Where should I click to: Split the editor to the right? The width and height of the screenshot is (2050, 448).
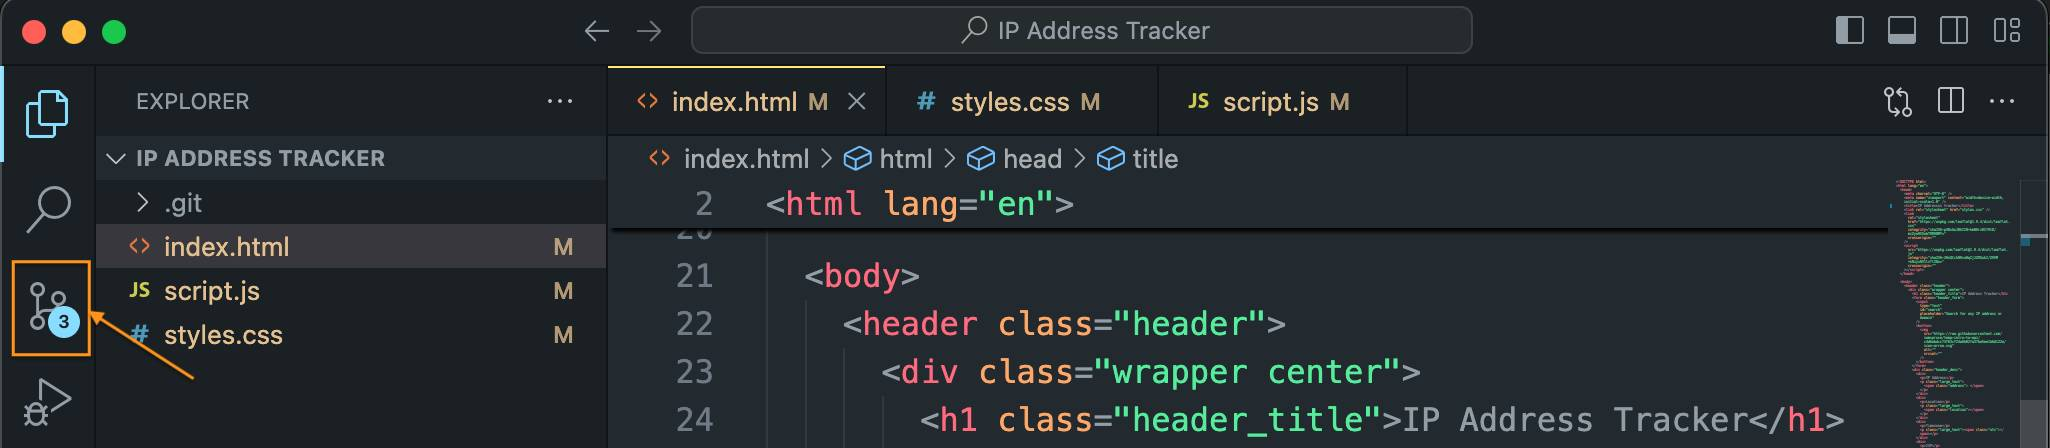click(x=1951, y=101)
